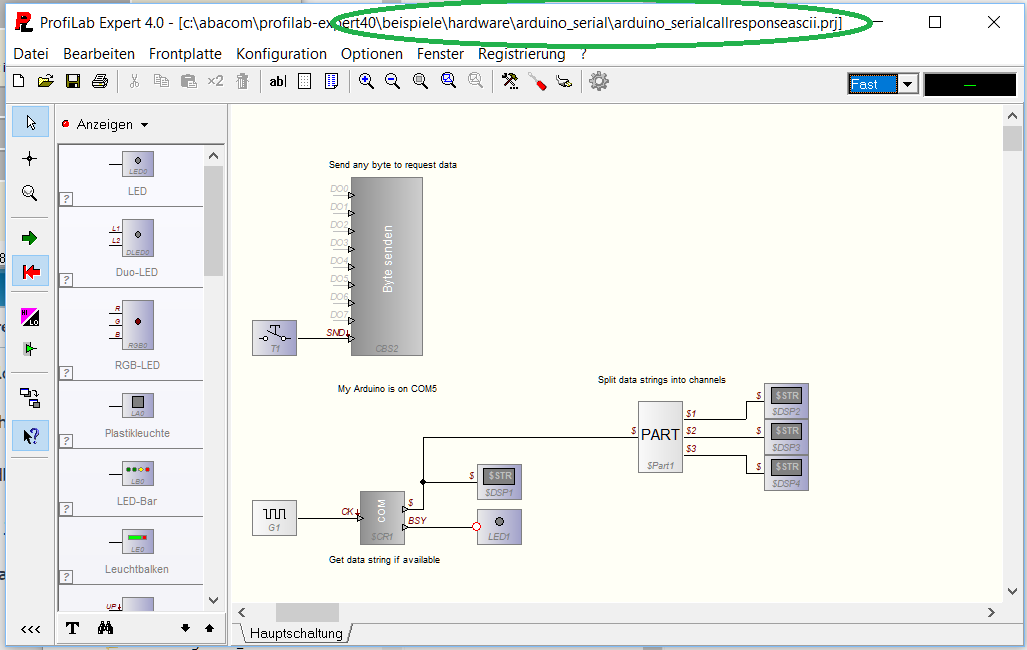The width and height of the screenshot is (1027, 650).
Task: Open settings gear icon in toolbar
Action: coord(599,81)
